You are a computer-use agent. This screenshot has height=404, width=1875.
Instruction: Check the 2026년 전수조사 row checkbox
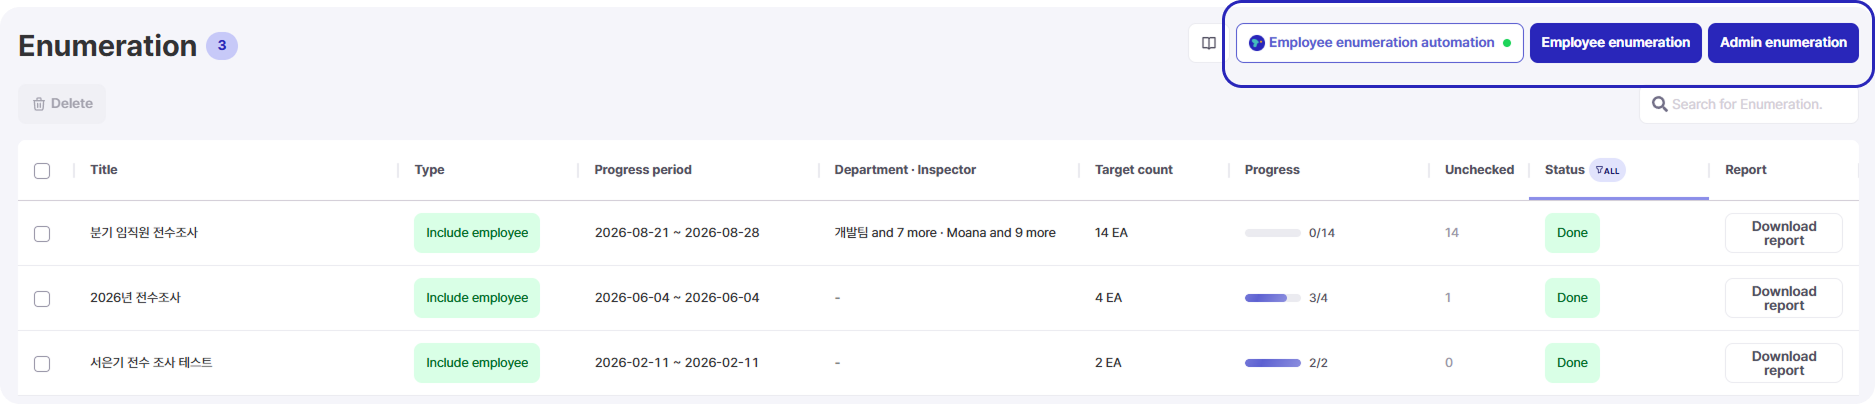[42, 299]
